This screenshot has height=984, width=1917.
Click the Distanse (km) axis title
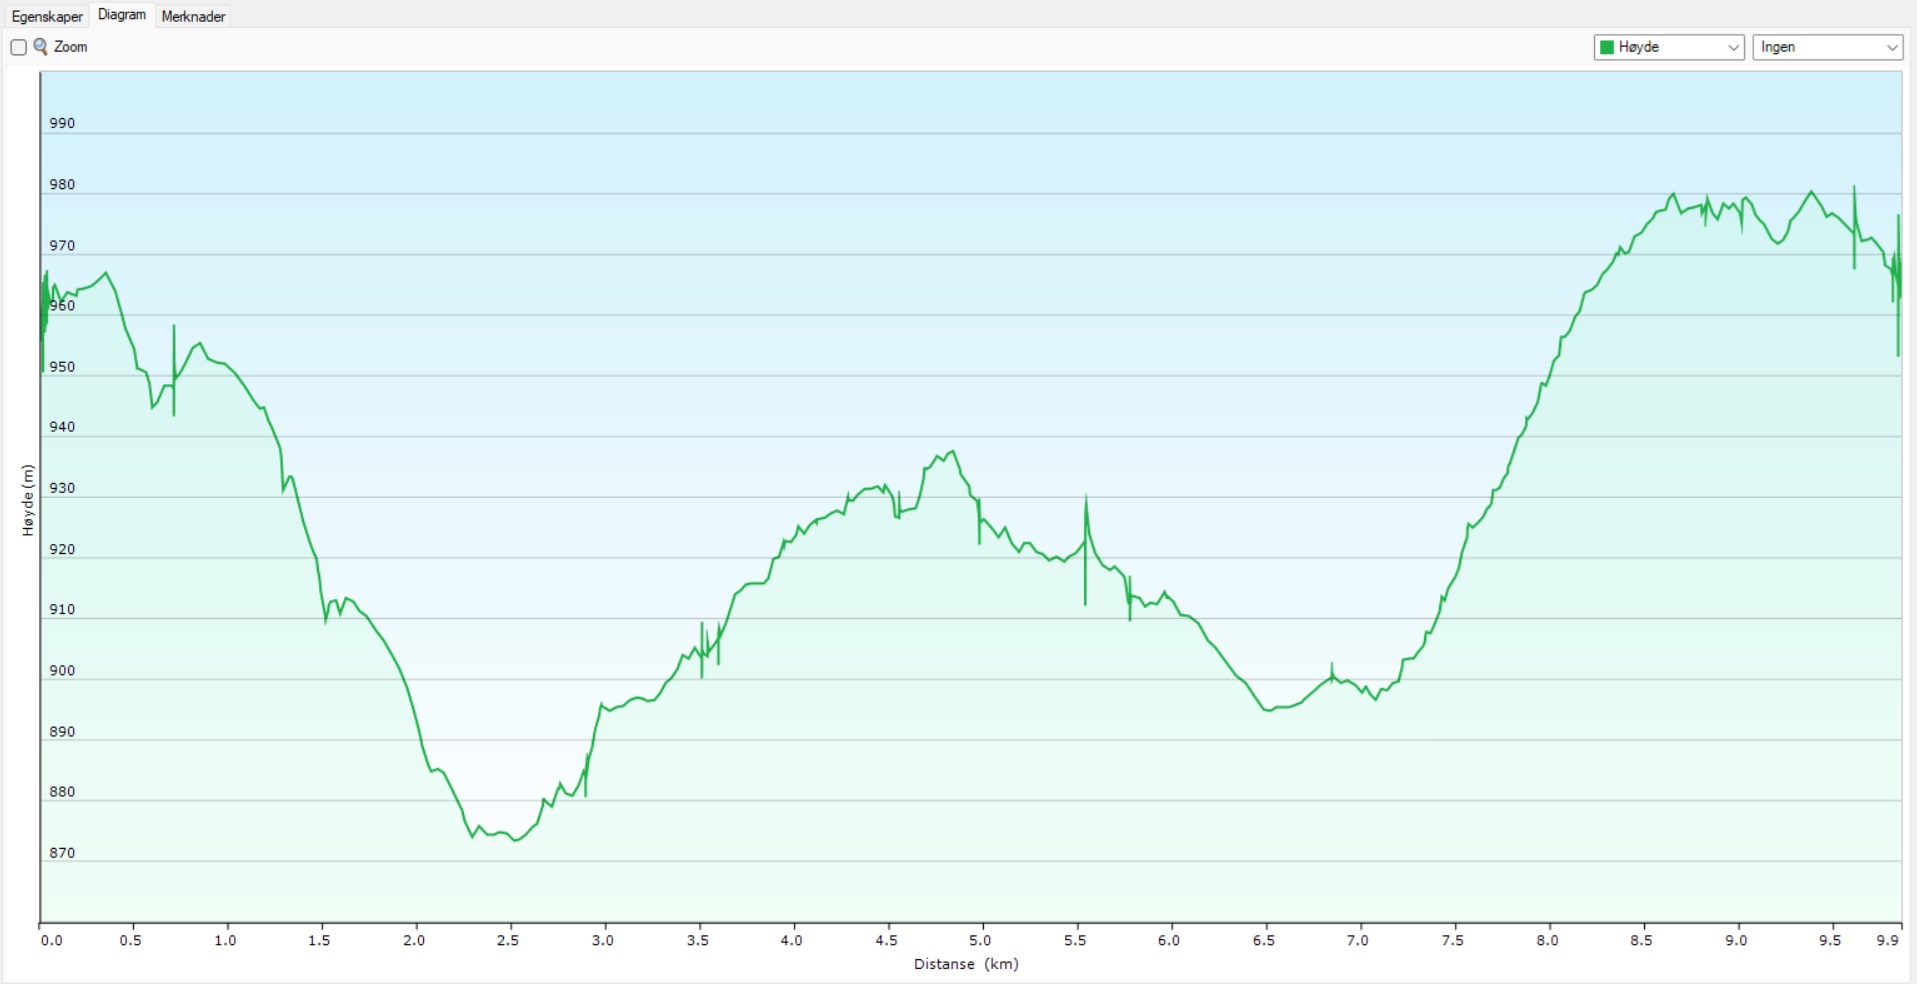[x=966, y=964]
